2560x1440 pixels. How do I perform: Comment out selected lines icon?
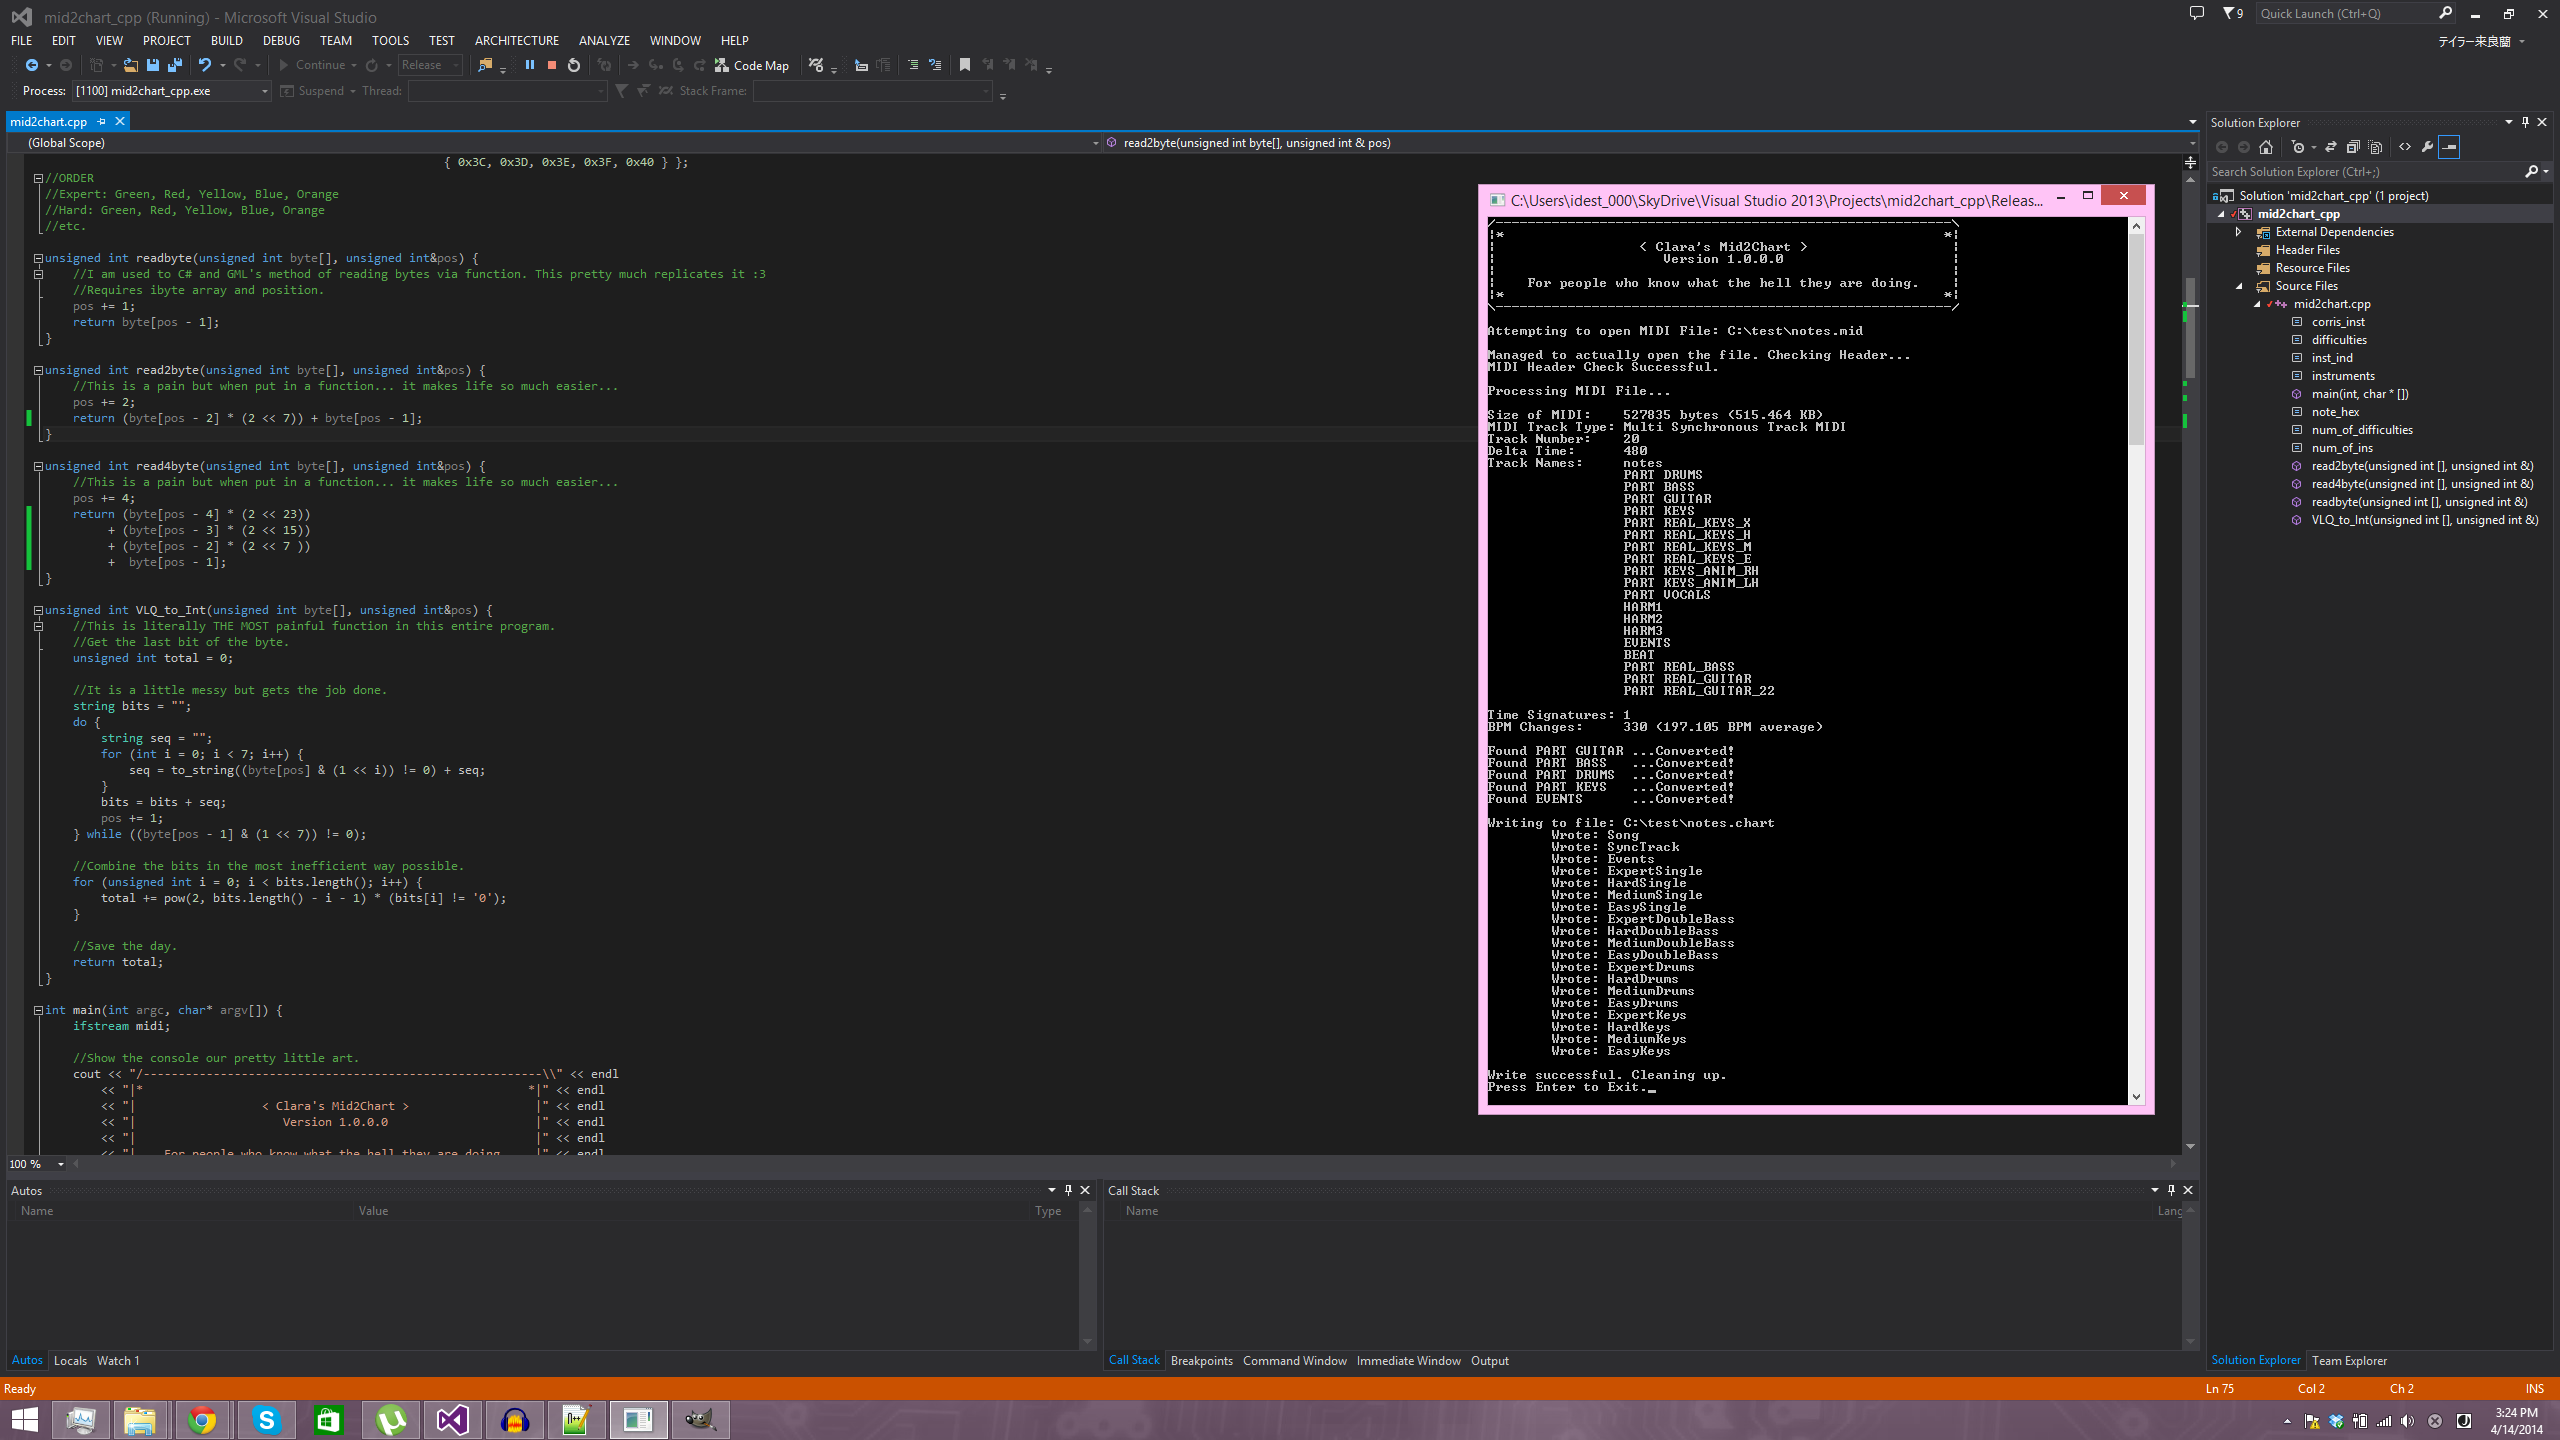(x=913, y=65)
